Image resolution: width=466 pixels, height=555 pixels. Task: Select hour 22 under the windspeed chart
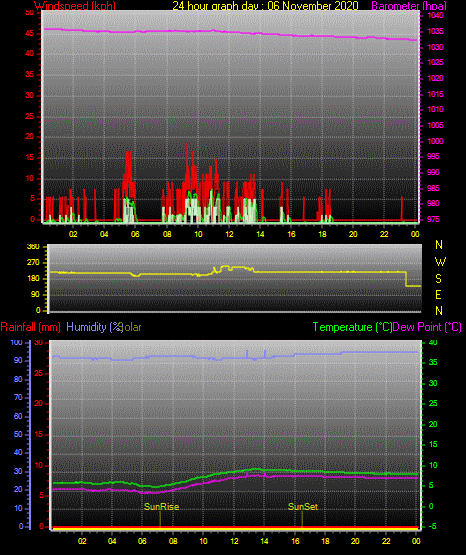[384, 234]
